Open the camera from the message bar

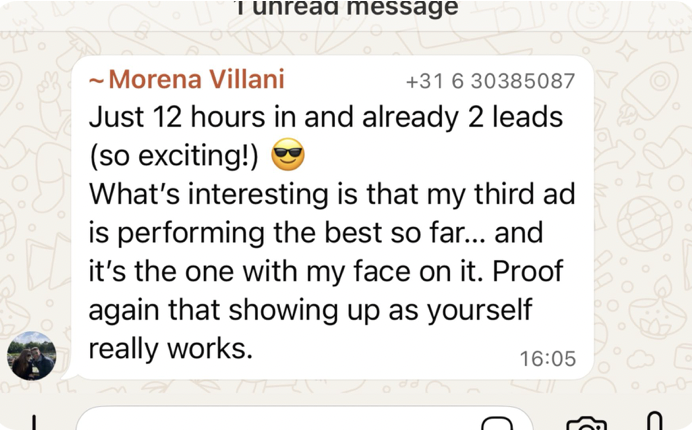(585, 424)
